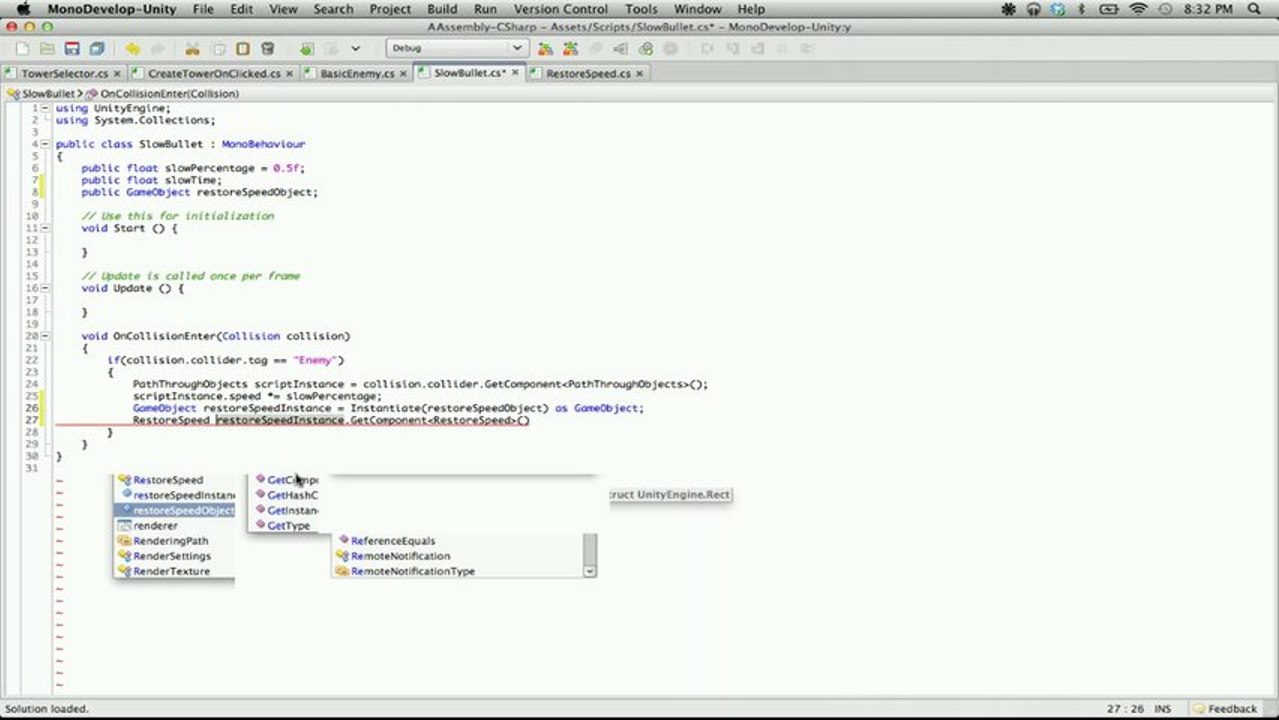Click the Paste clipboard toolbar icon

[243, 48]
